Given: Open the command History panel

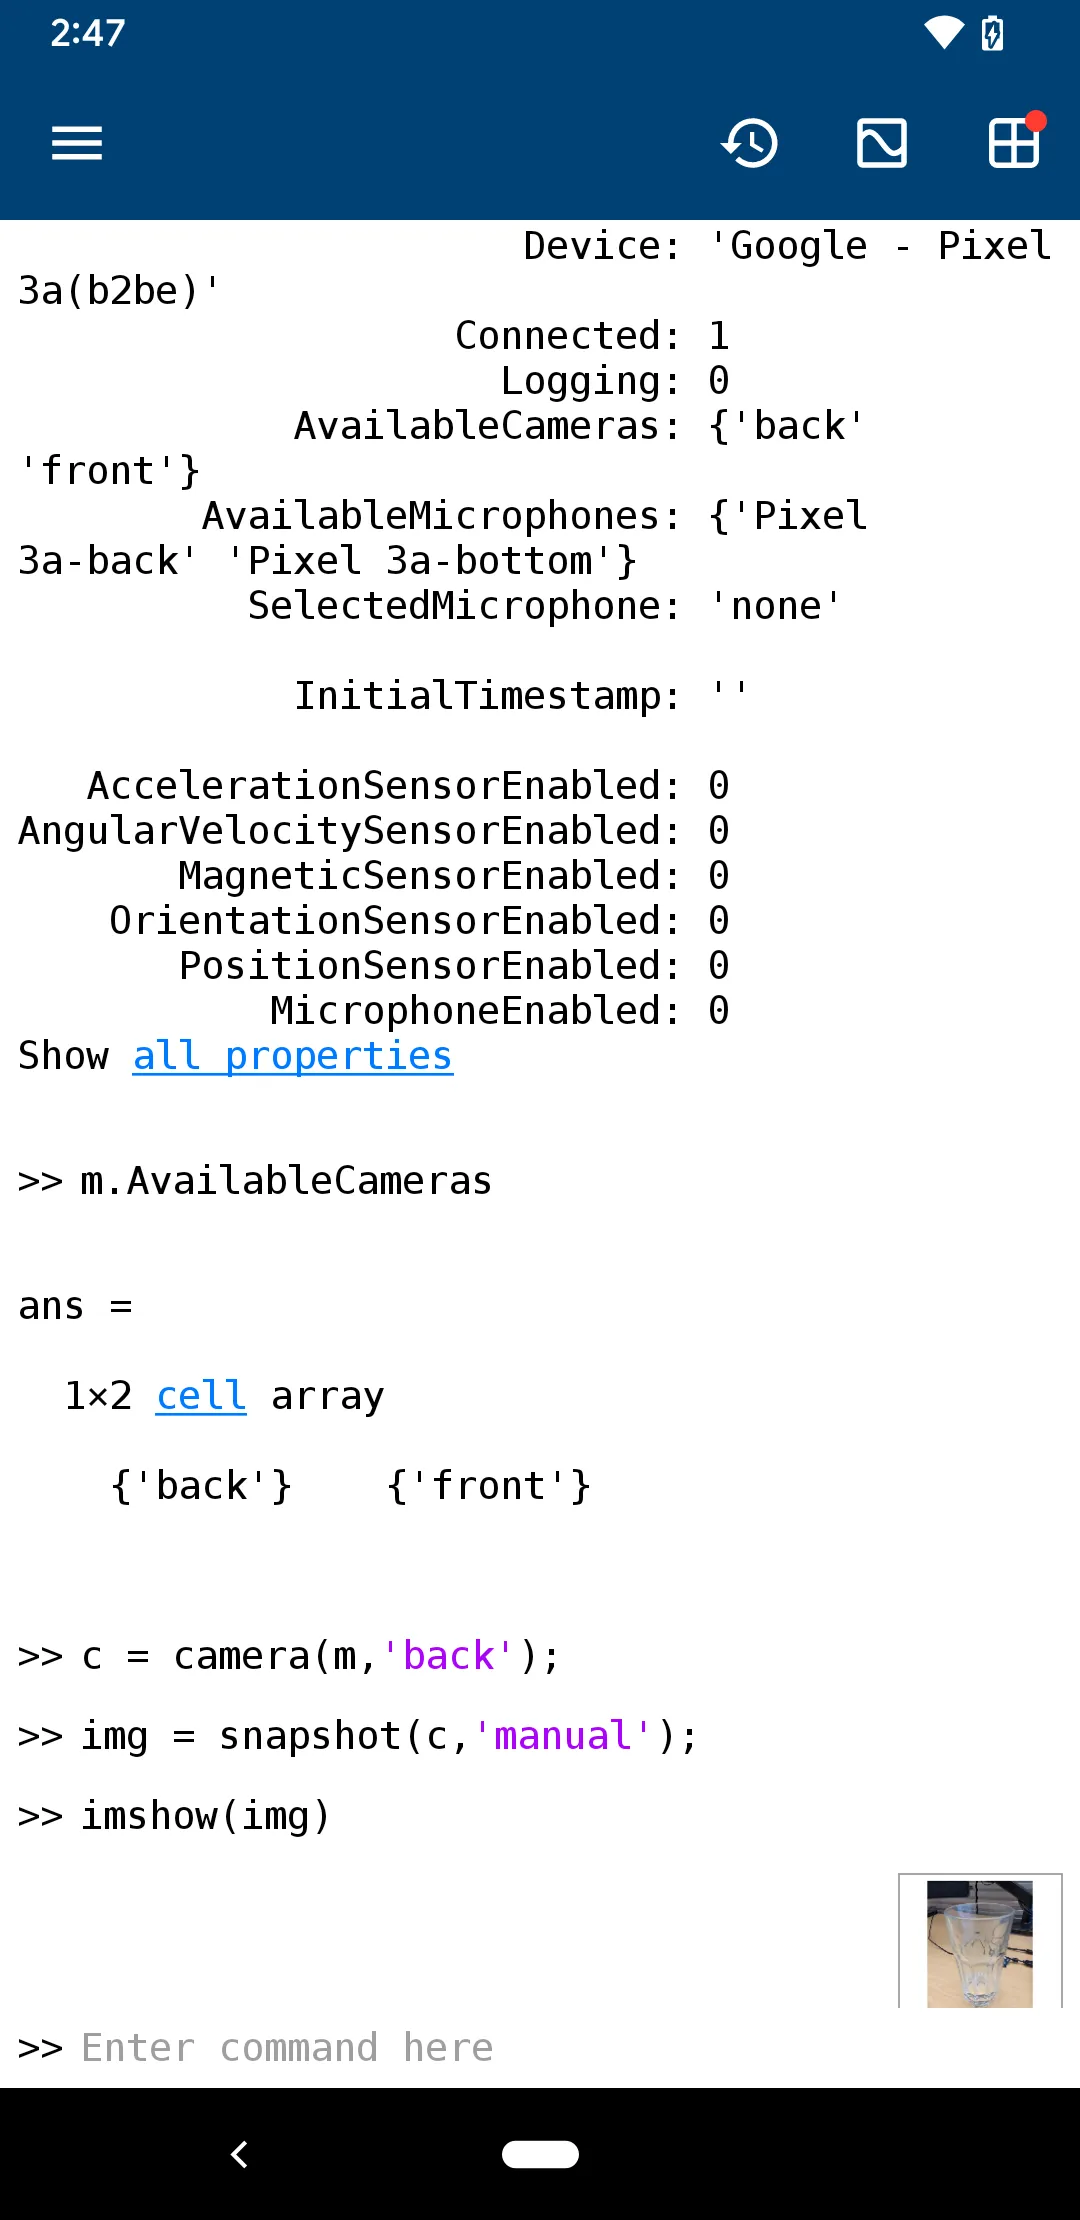Looking at the screenshot, I should [749, 143].
